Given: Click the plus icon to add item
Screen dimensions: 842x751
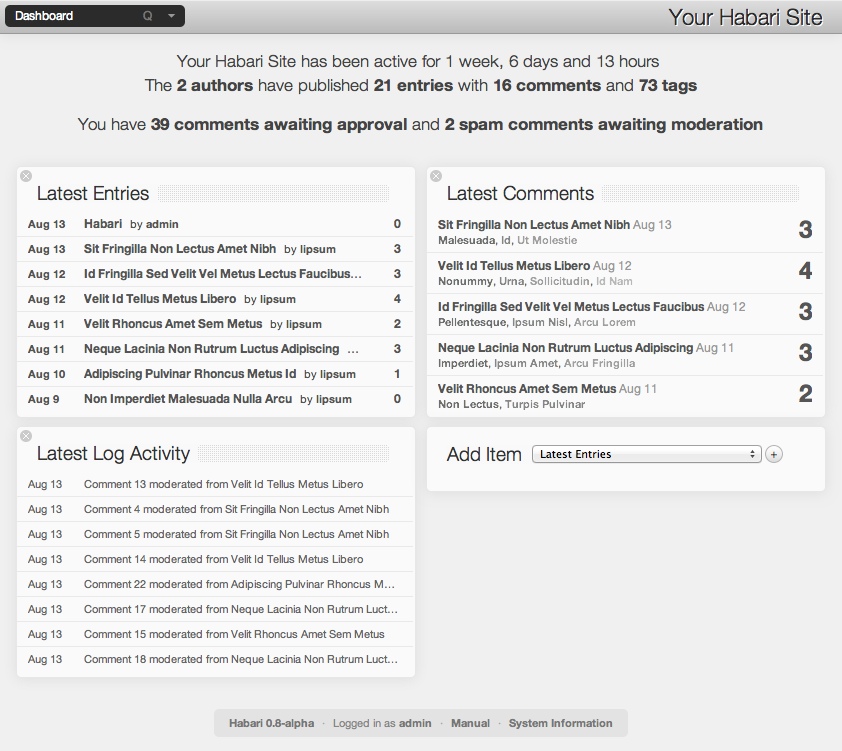Looking at the screenshot, I should click(x=774, y=454).
